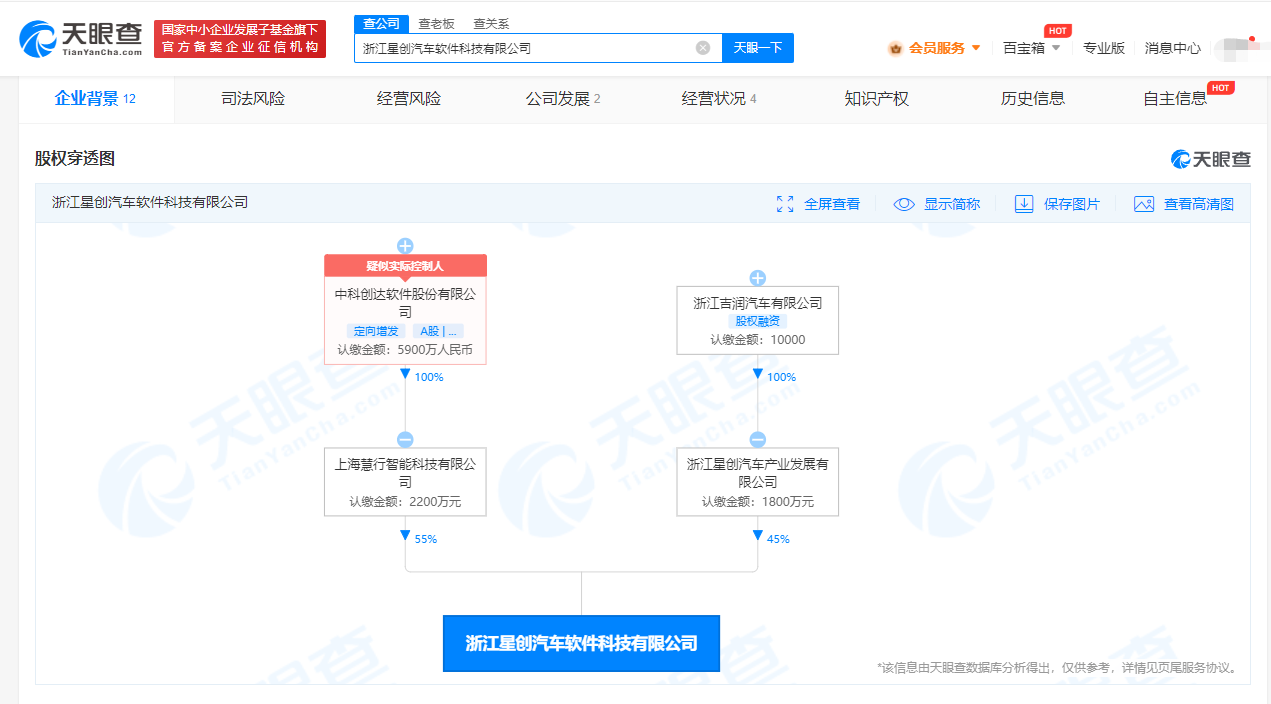Click the user avatar at top right
The height and width of the screenshot is (704, 1271).
1238,47
